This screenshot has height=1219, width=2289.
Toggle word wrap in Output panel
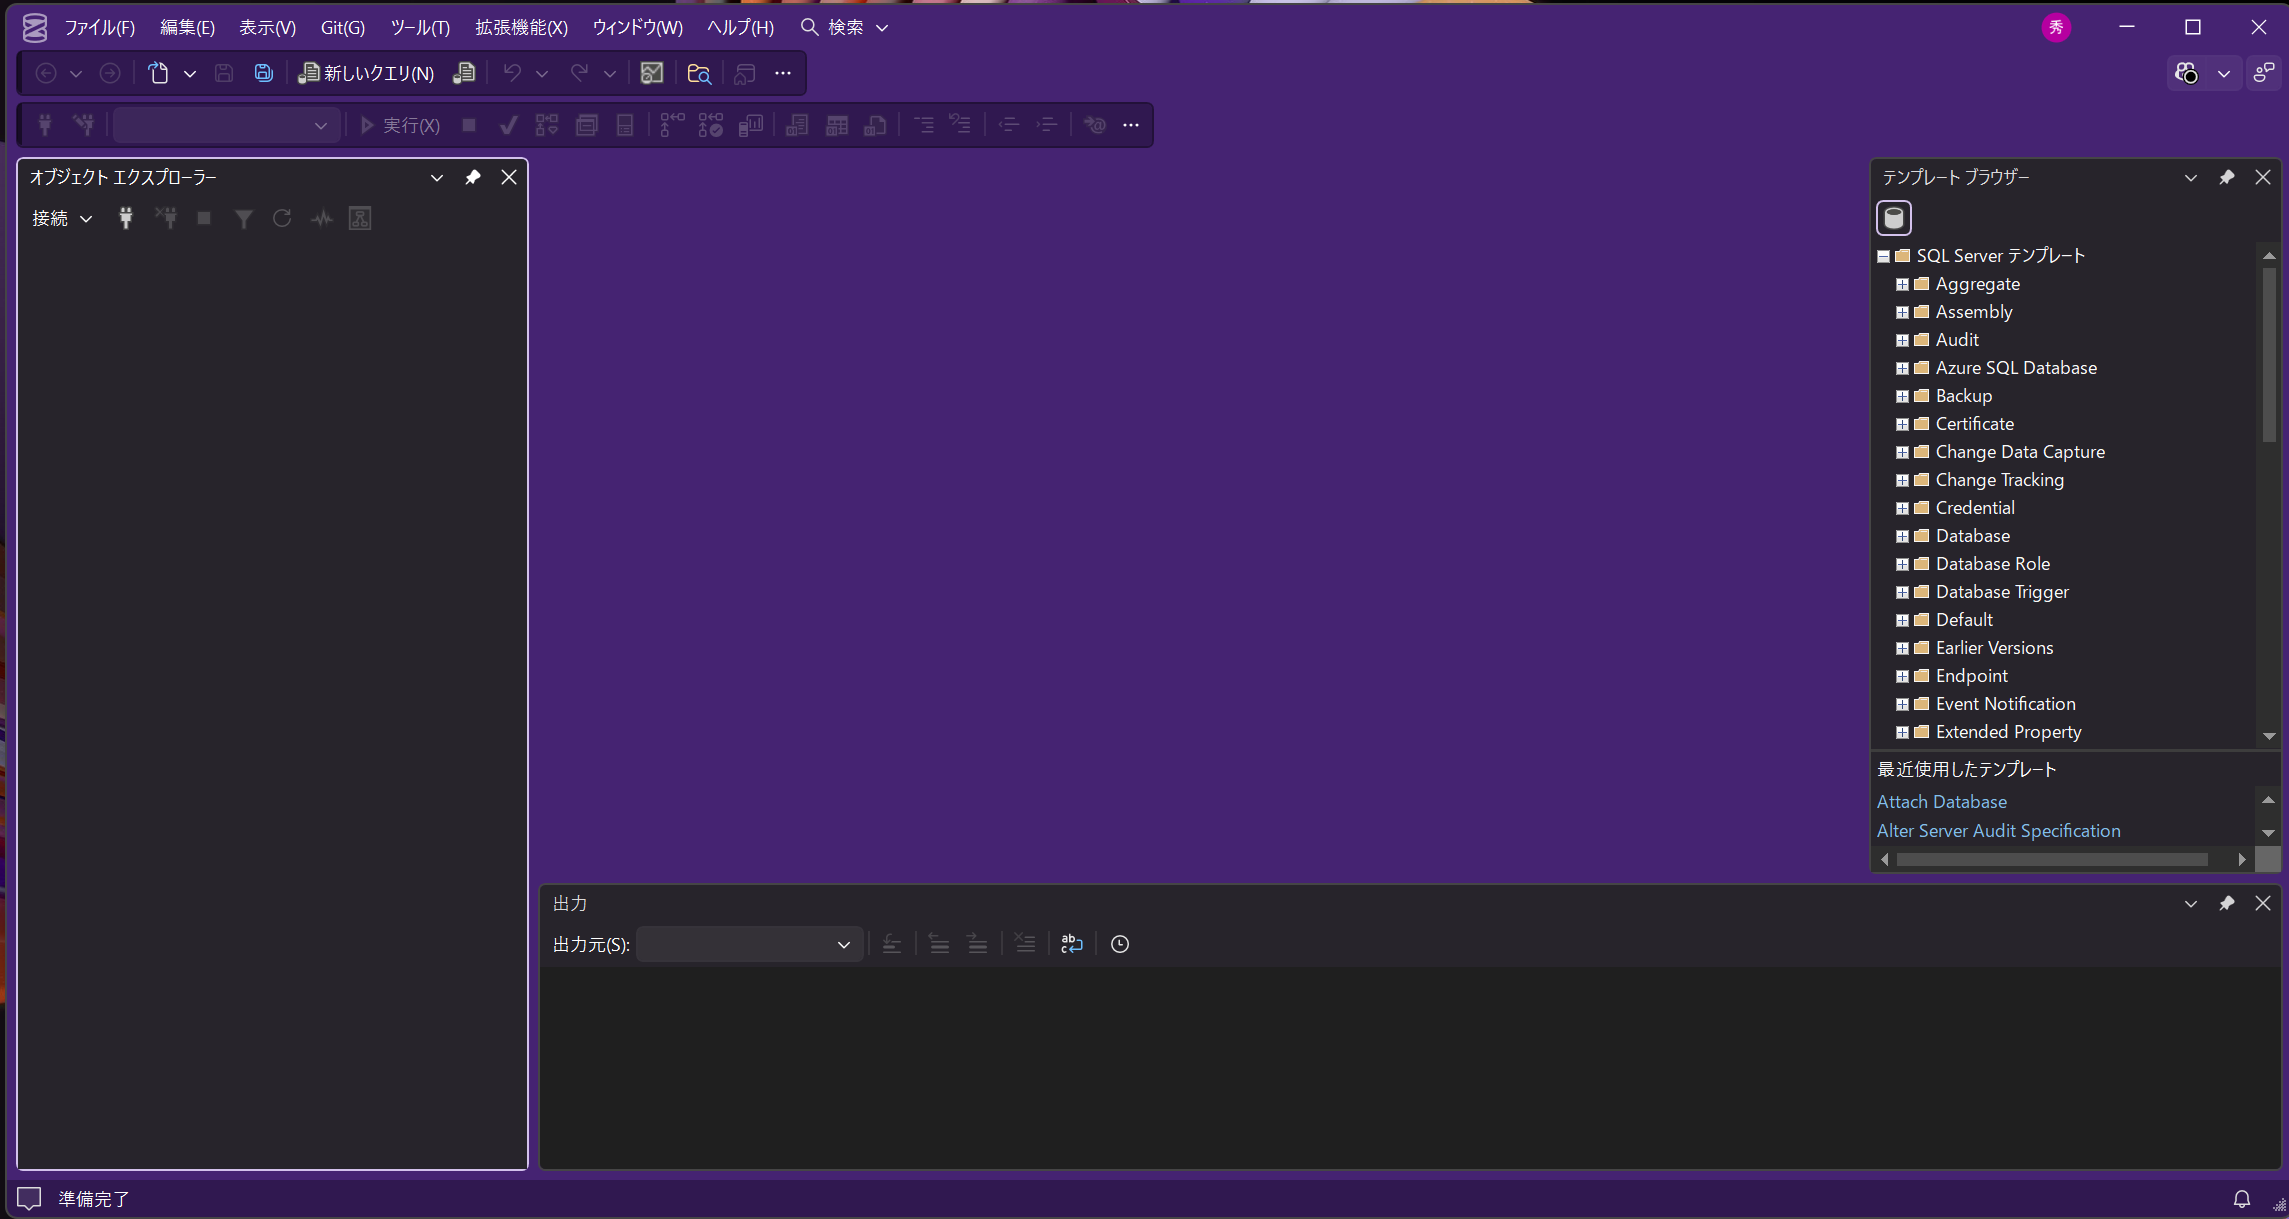coord(1071,944)
